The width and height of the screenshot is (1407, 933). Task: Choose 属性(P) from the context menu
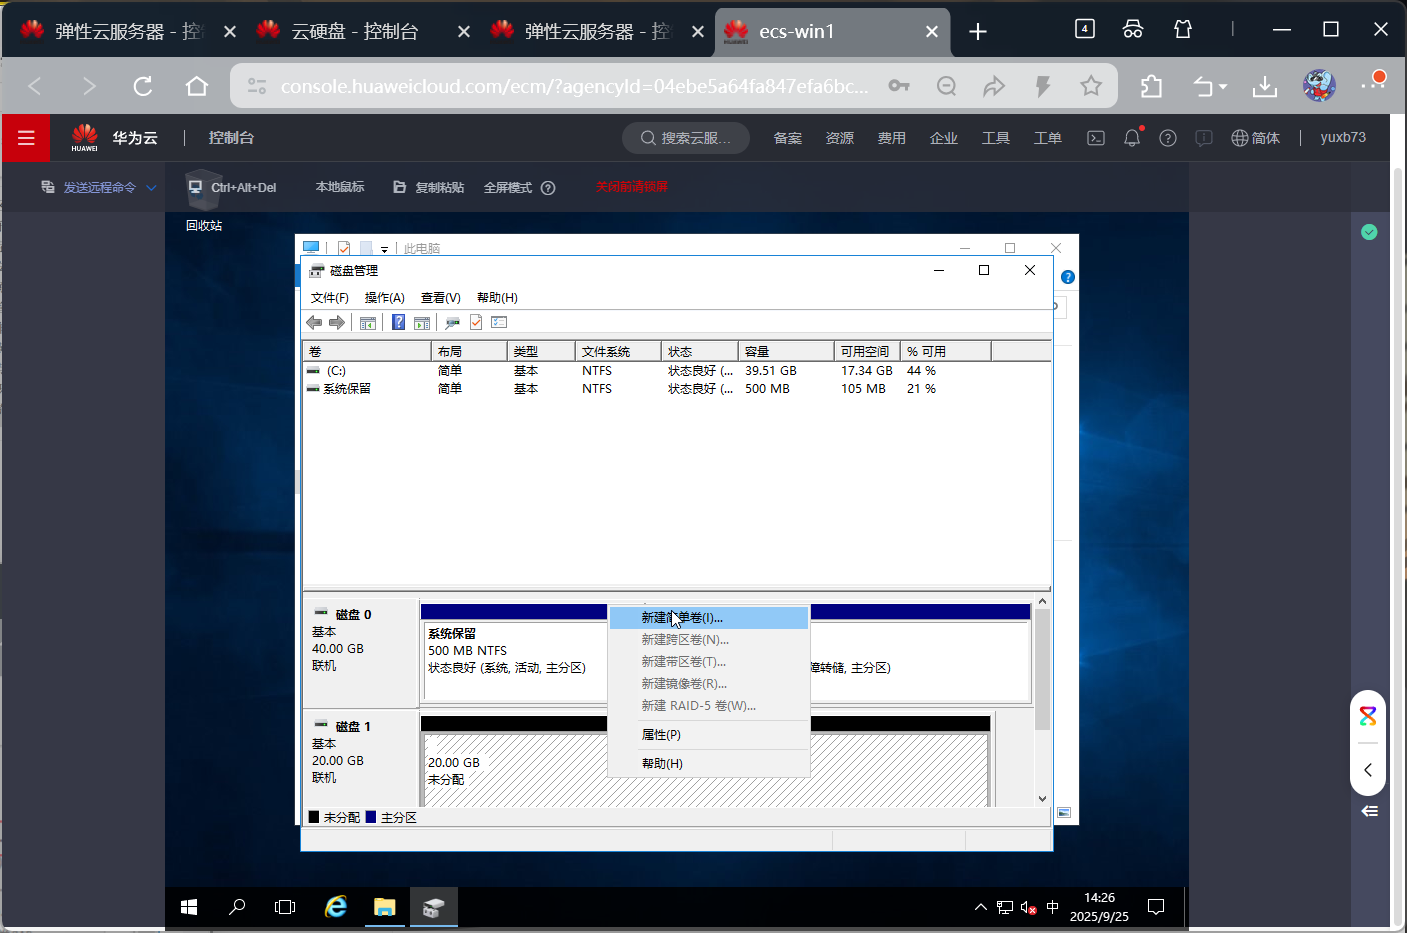point(708,735)
